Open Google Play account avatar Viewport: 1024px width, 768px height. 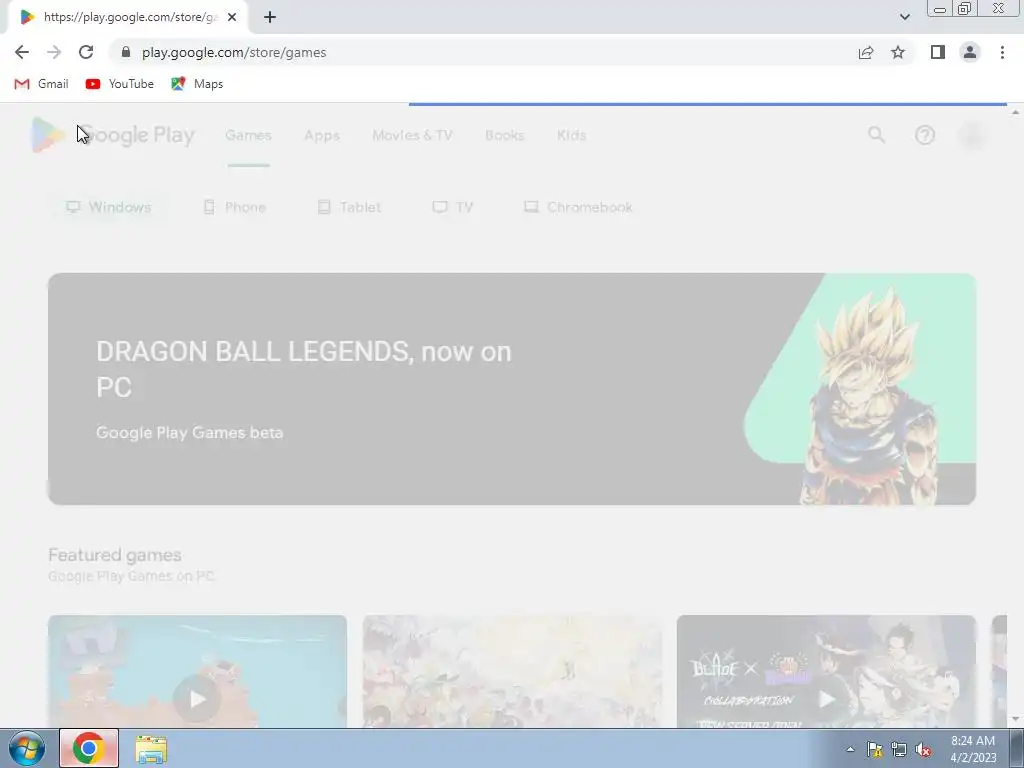pyautogui.click(x=973, y=135)
